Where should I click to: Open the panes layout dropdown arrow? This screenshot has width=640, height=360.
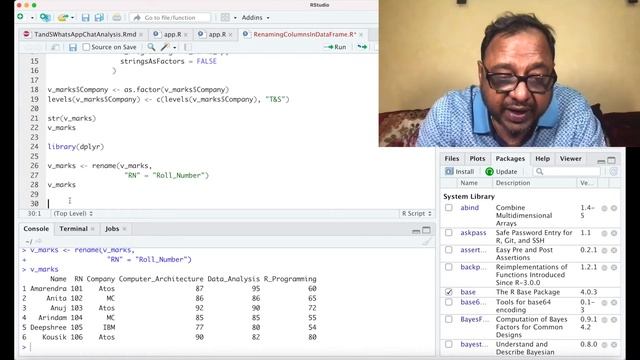click(235, 18)
